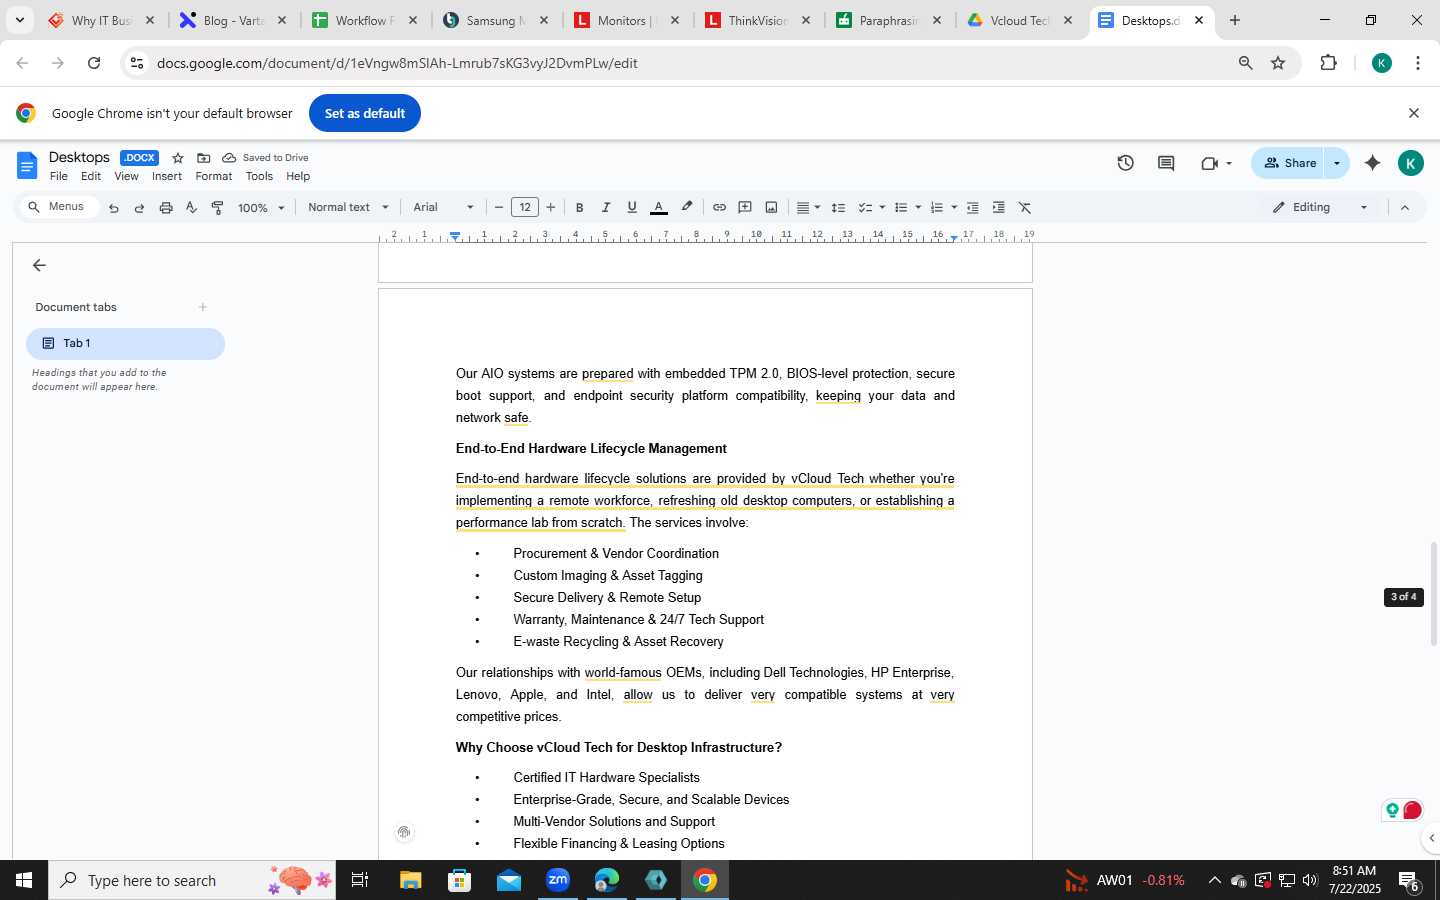
Task: Search the Menus box
Action: [58, 207]
